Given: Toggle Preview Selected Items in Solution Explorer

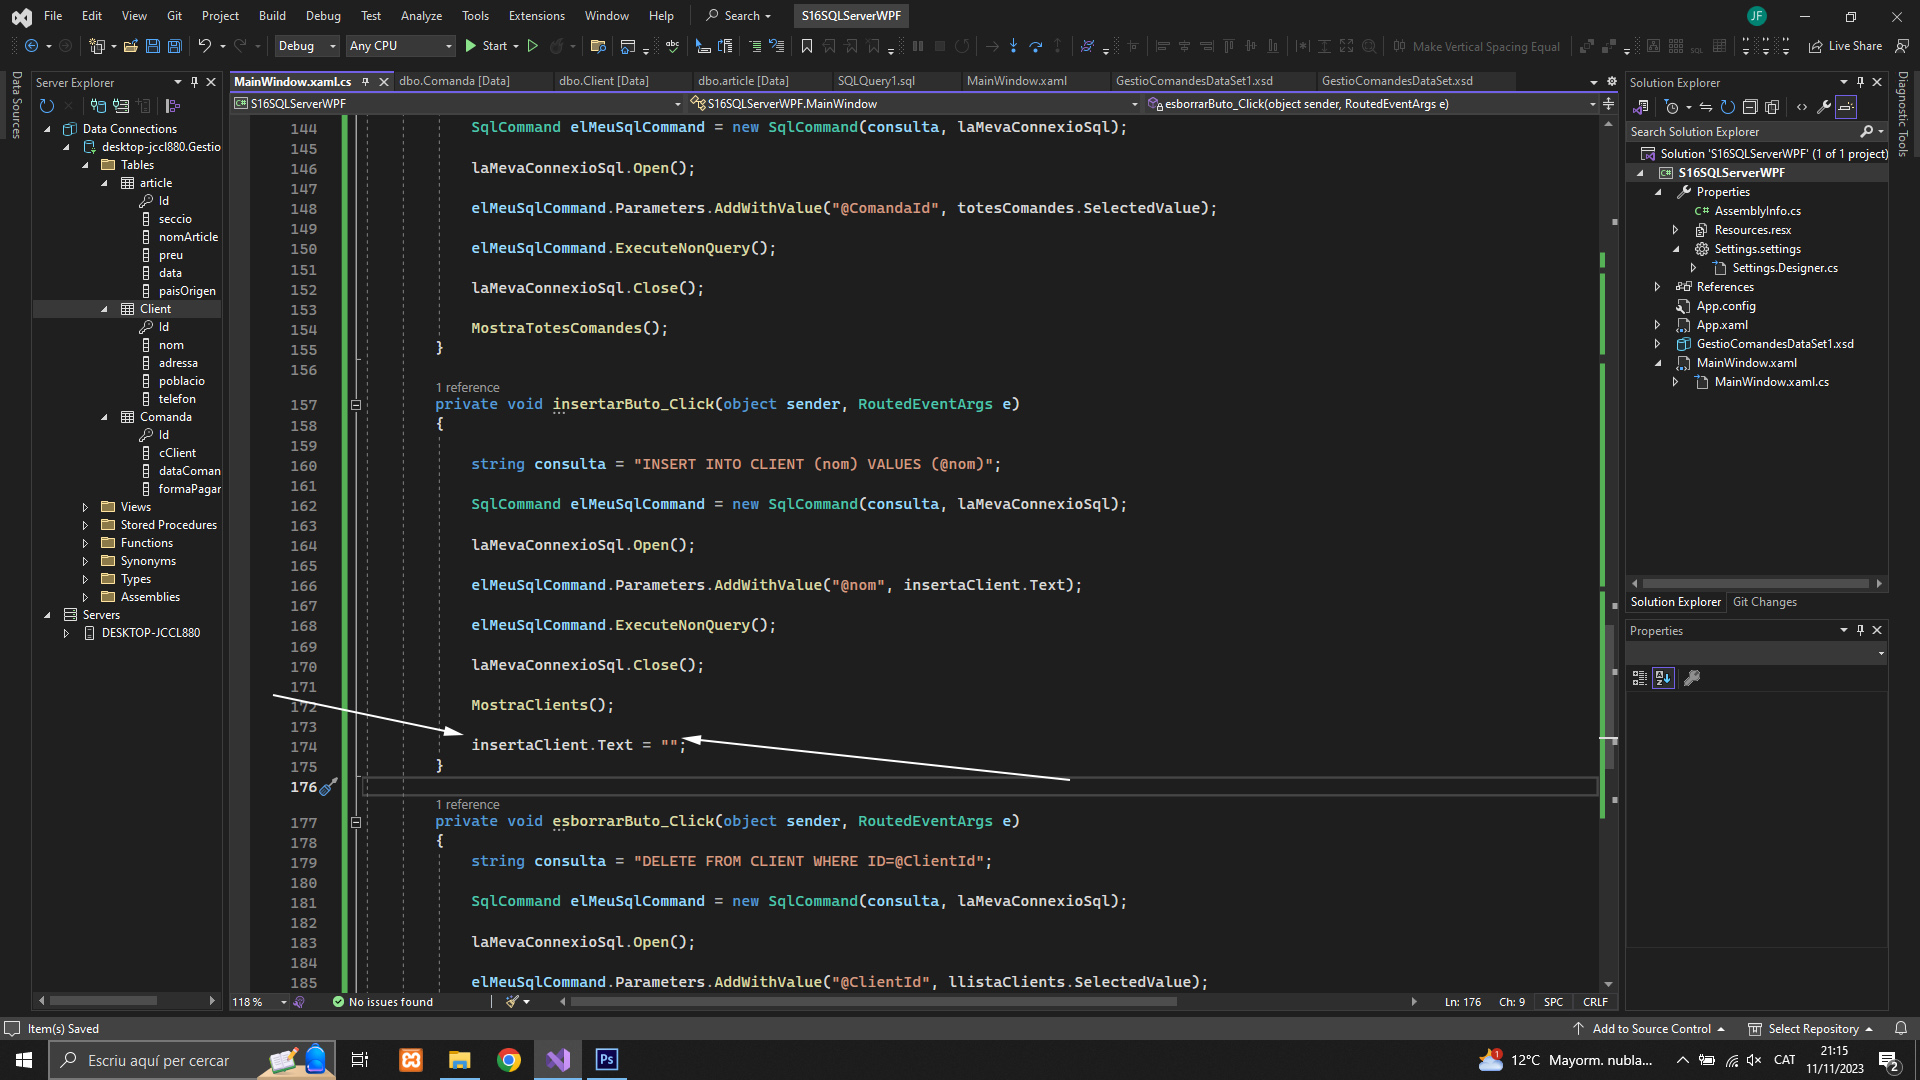Looking at the screenshot, I should (1846, 107).
